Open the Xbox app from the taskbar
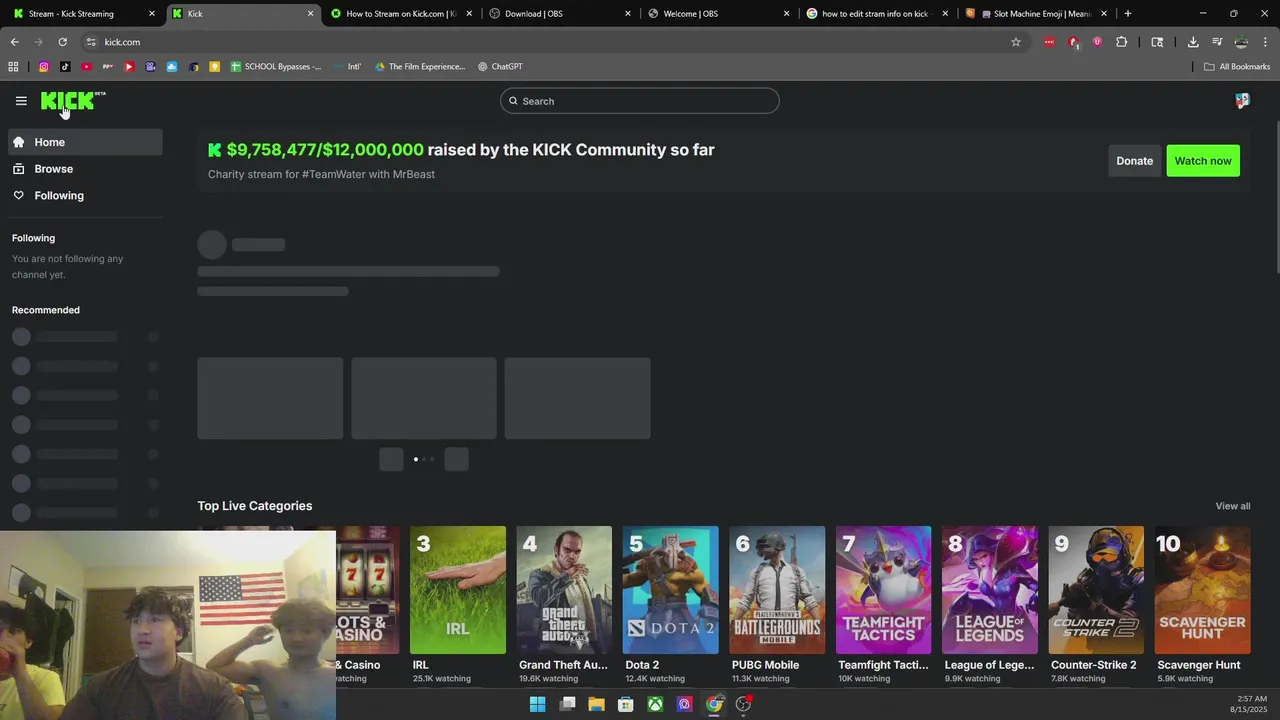This screenshot has height=720, width=1280. [x=655, y=704]
